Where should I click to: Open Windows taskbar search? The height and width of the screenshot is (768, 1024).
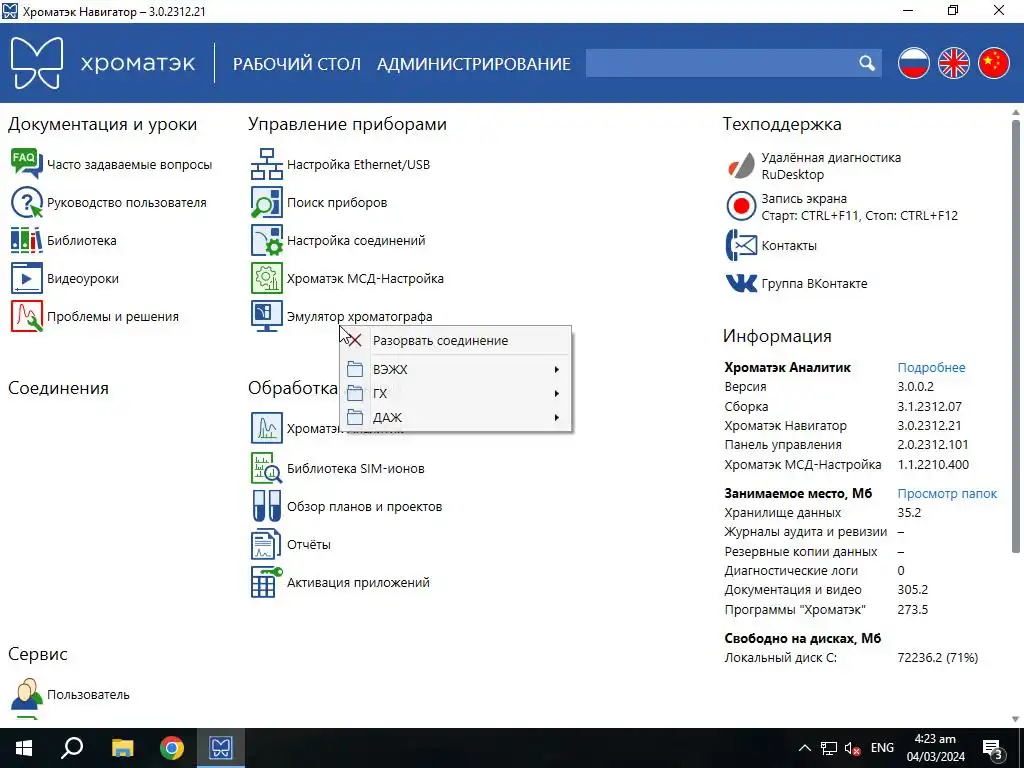[72, 748]
